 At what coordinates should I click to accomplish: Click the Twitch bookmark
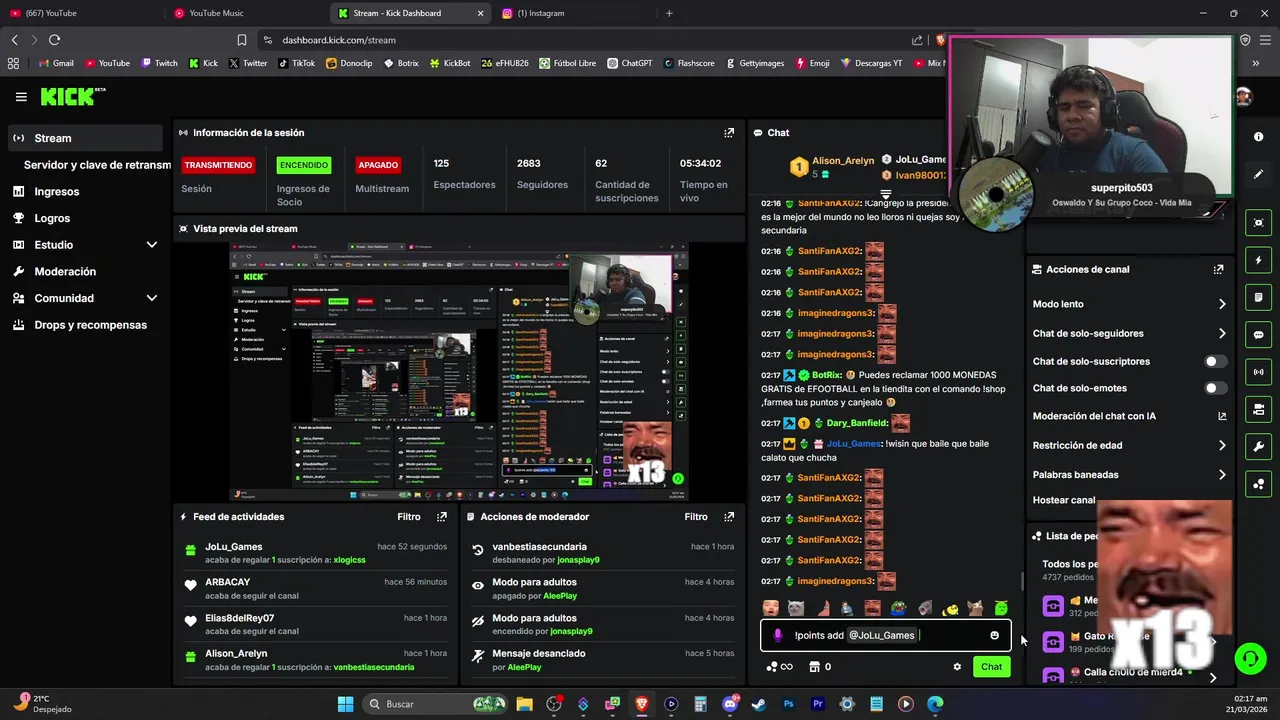click(x=159, y=63)
